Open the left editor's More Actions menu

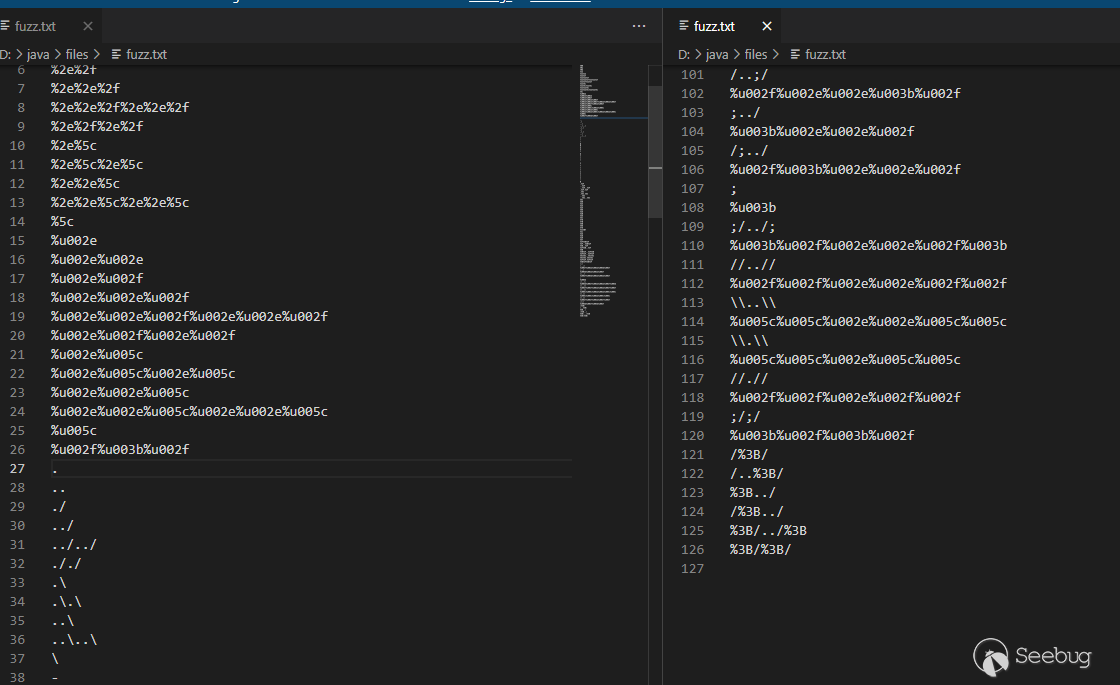[639, 26]
